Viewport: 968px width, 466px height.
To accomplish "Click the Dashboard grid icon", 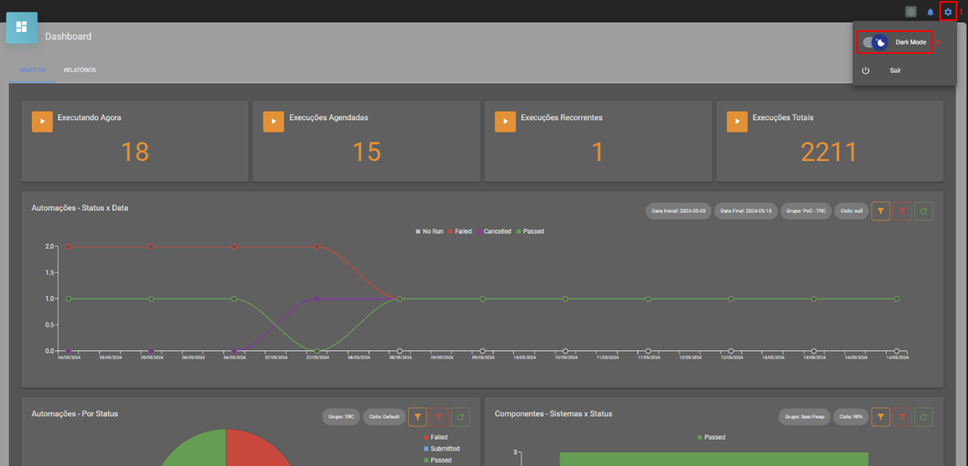I will [x=22, y=27].
